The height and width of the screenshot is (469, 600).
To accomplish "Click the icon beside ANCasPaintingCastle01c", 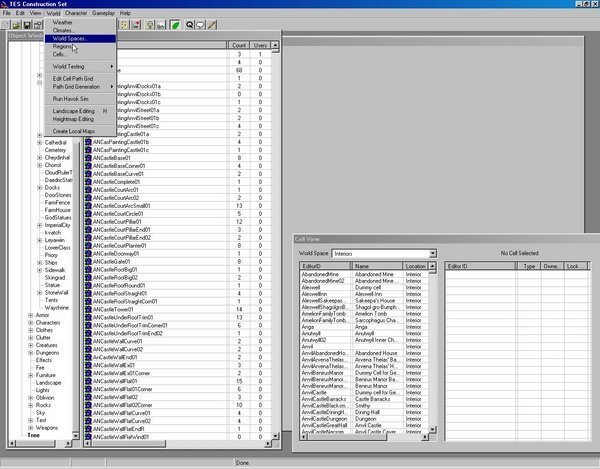I will coord(88,150).
